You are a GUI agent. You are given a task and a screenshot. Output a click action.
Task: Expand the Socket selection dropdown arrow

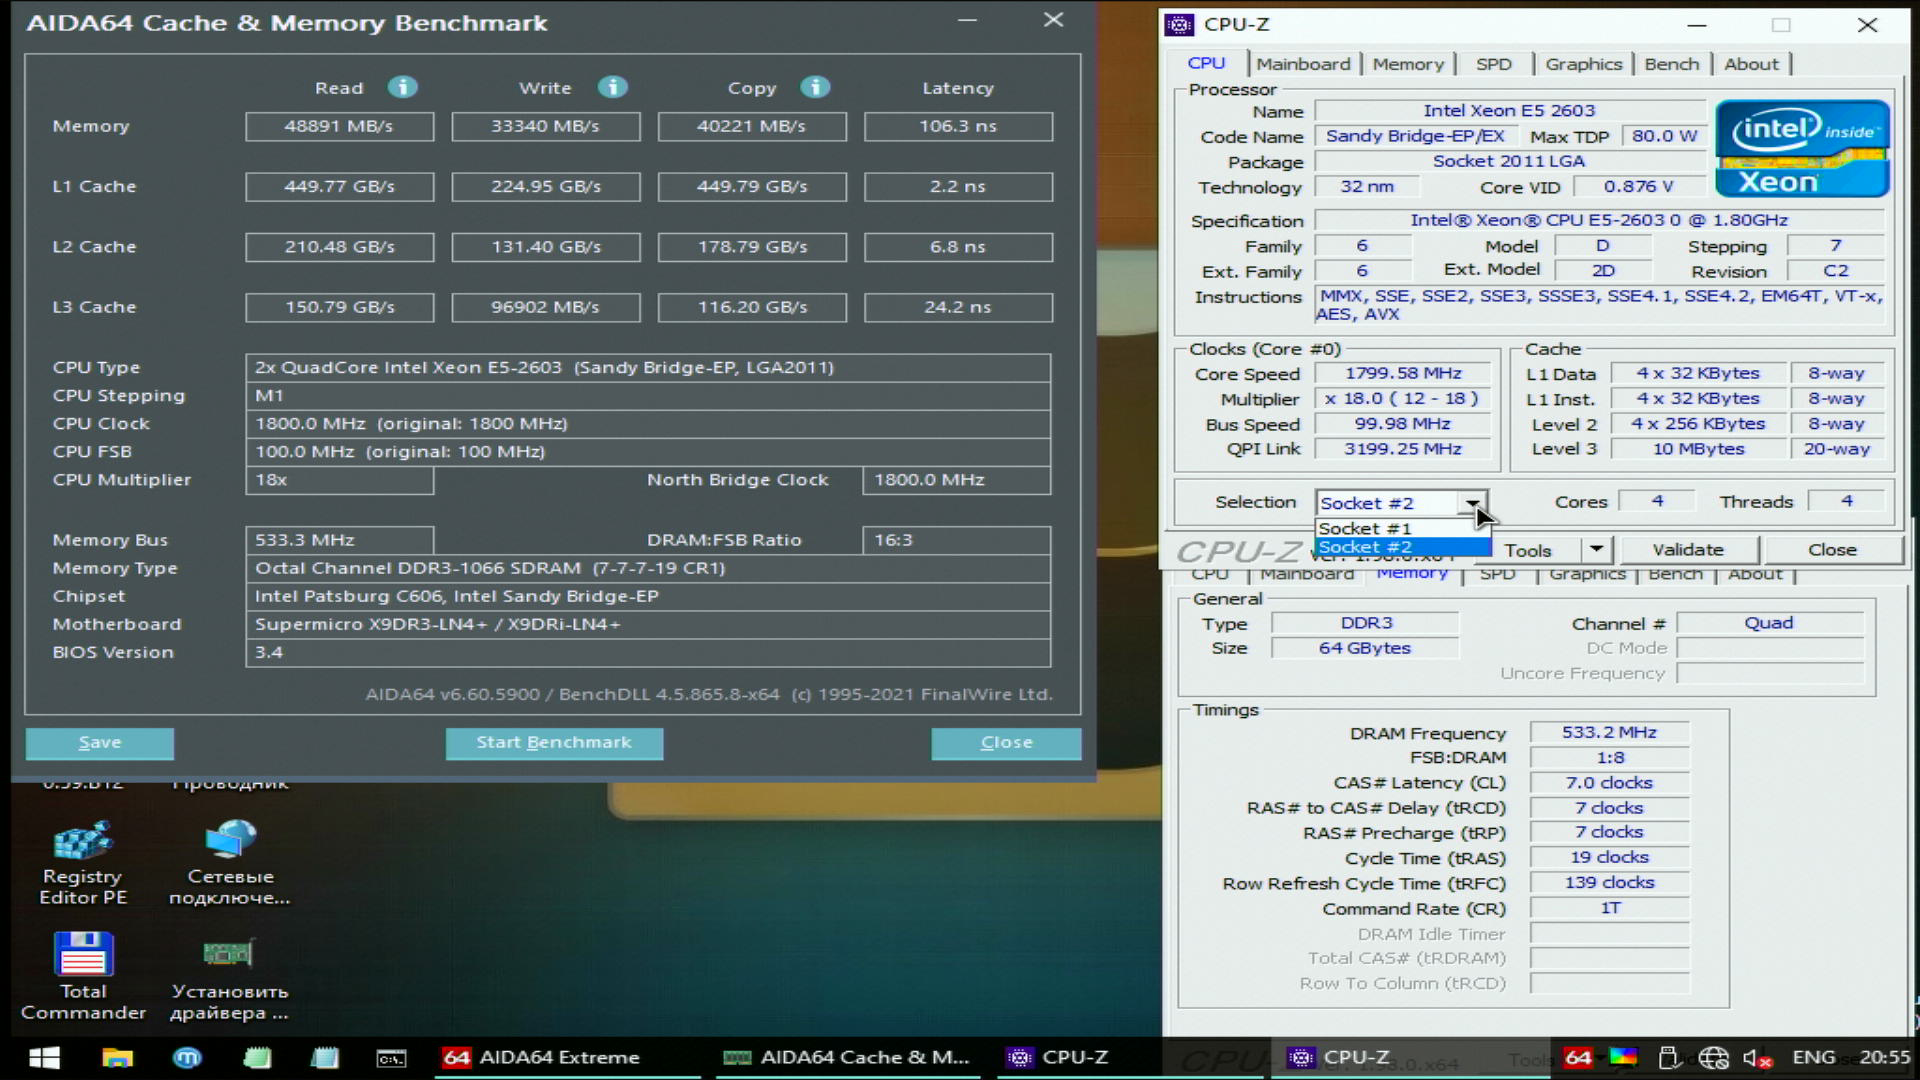point(1472,503)
